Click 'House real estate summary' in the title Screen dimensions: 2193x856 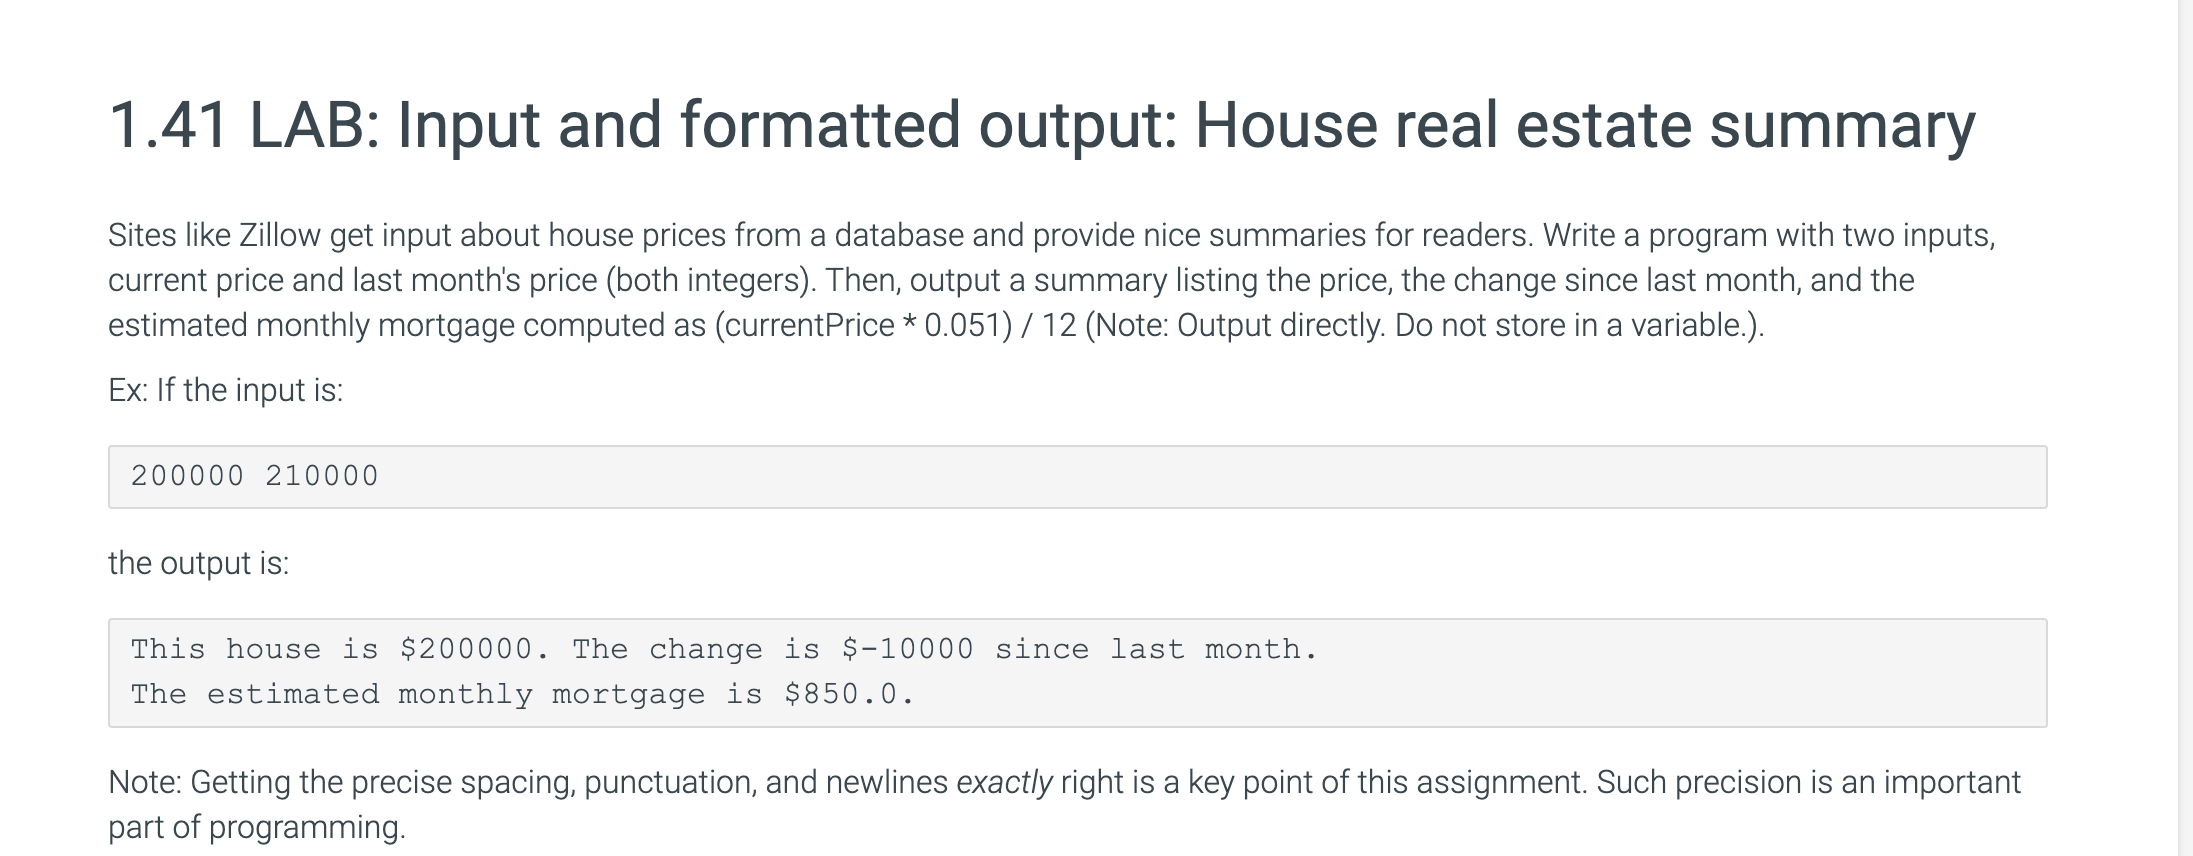(x=1585, y=126)
